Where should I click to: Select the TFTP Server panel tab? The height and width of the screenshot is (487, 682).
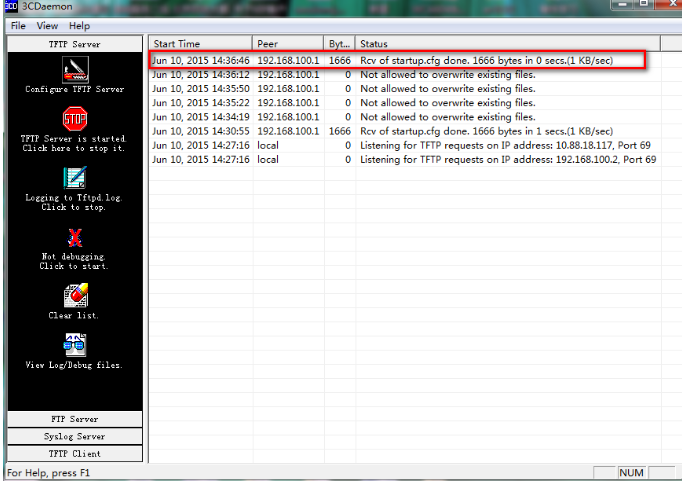point(75,44)
